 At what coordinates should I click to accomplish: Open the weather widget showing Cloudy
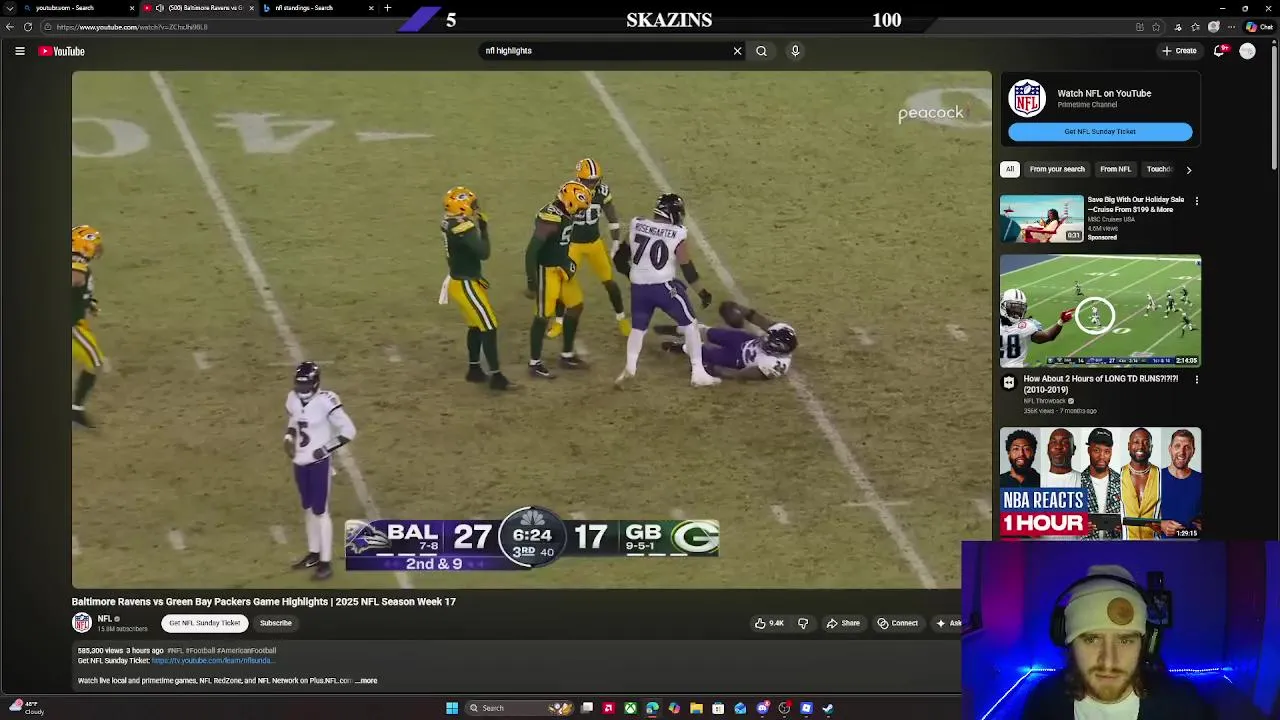click(x=25, y=707)
